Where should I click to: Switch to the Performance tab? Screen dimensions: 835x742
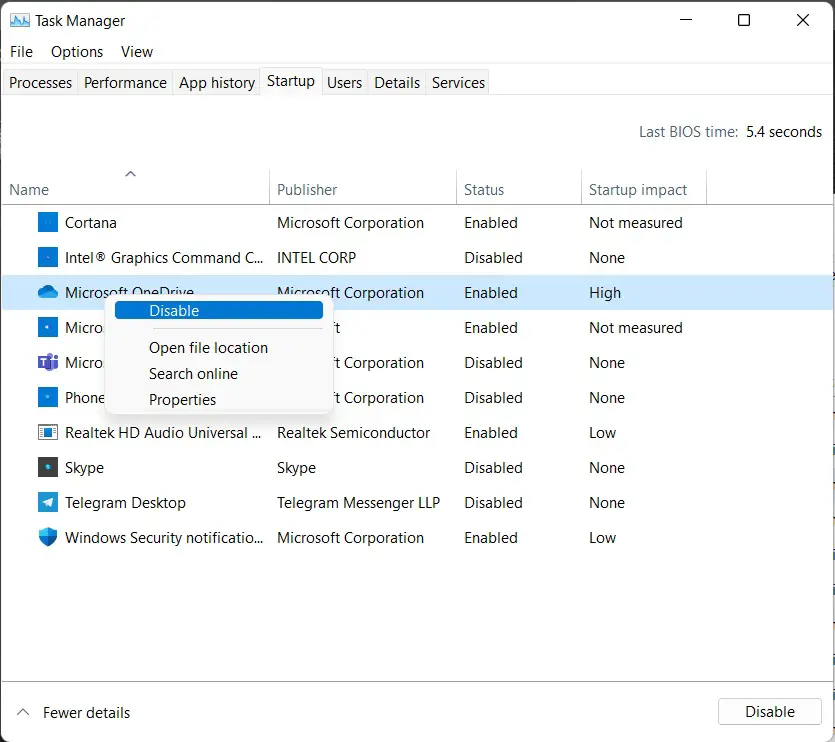pyautogui.click(x=125, y=83)
